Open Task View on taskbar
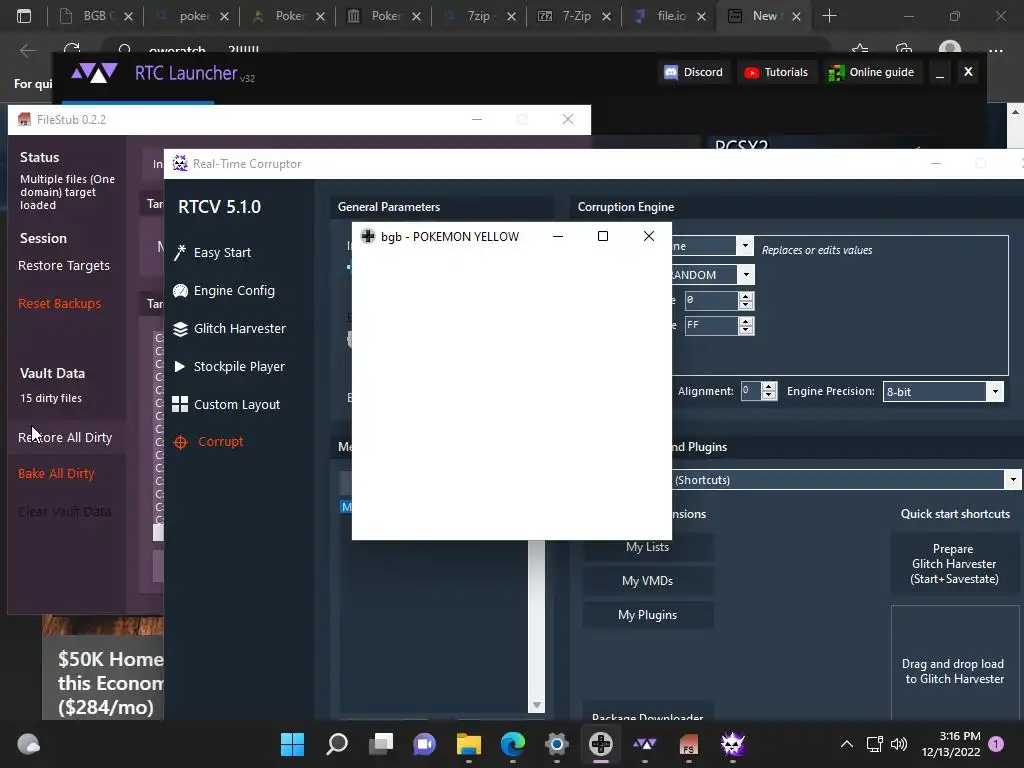This screenshot has height=768, width=1024. coord(381,744)
